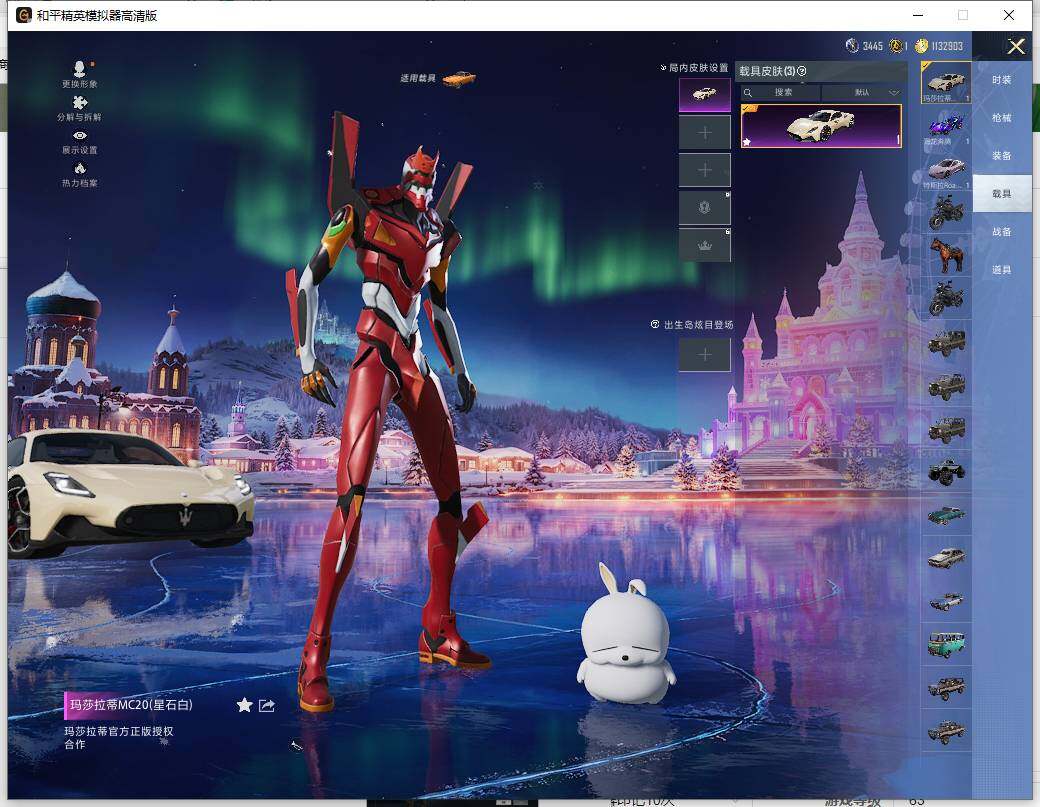
Task: Switch to the 时装 tab
Action: [1002, 80]
